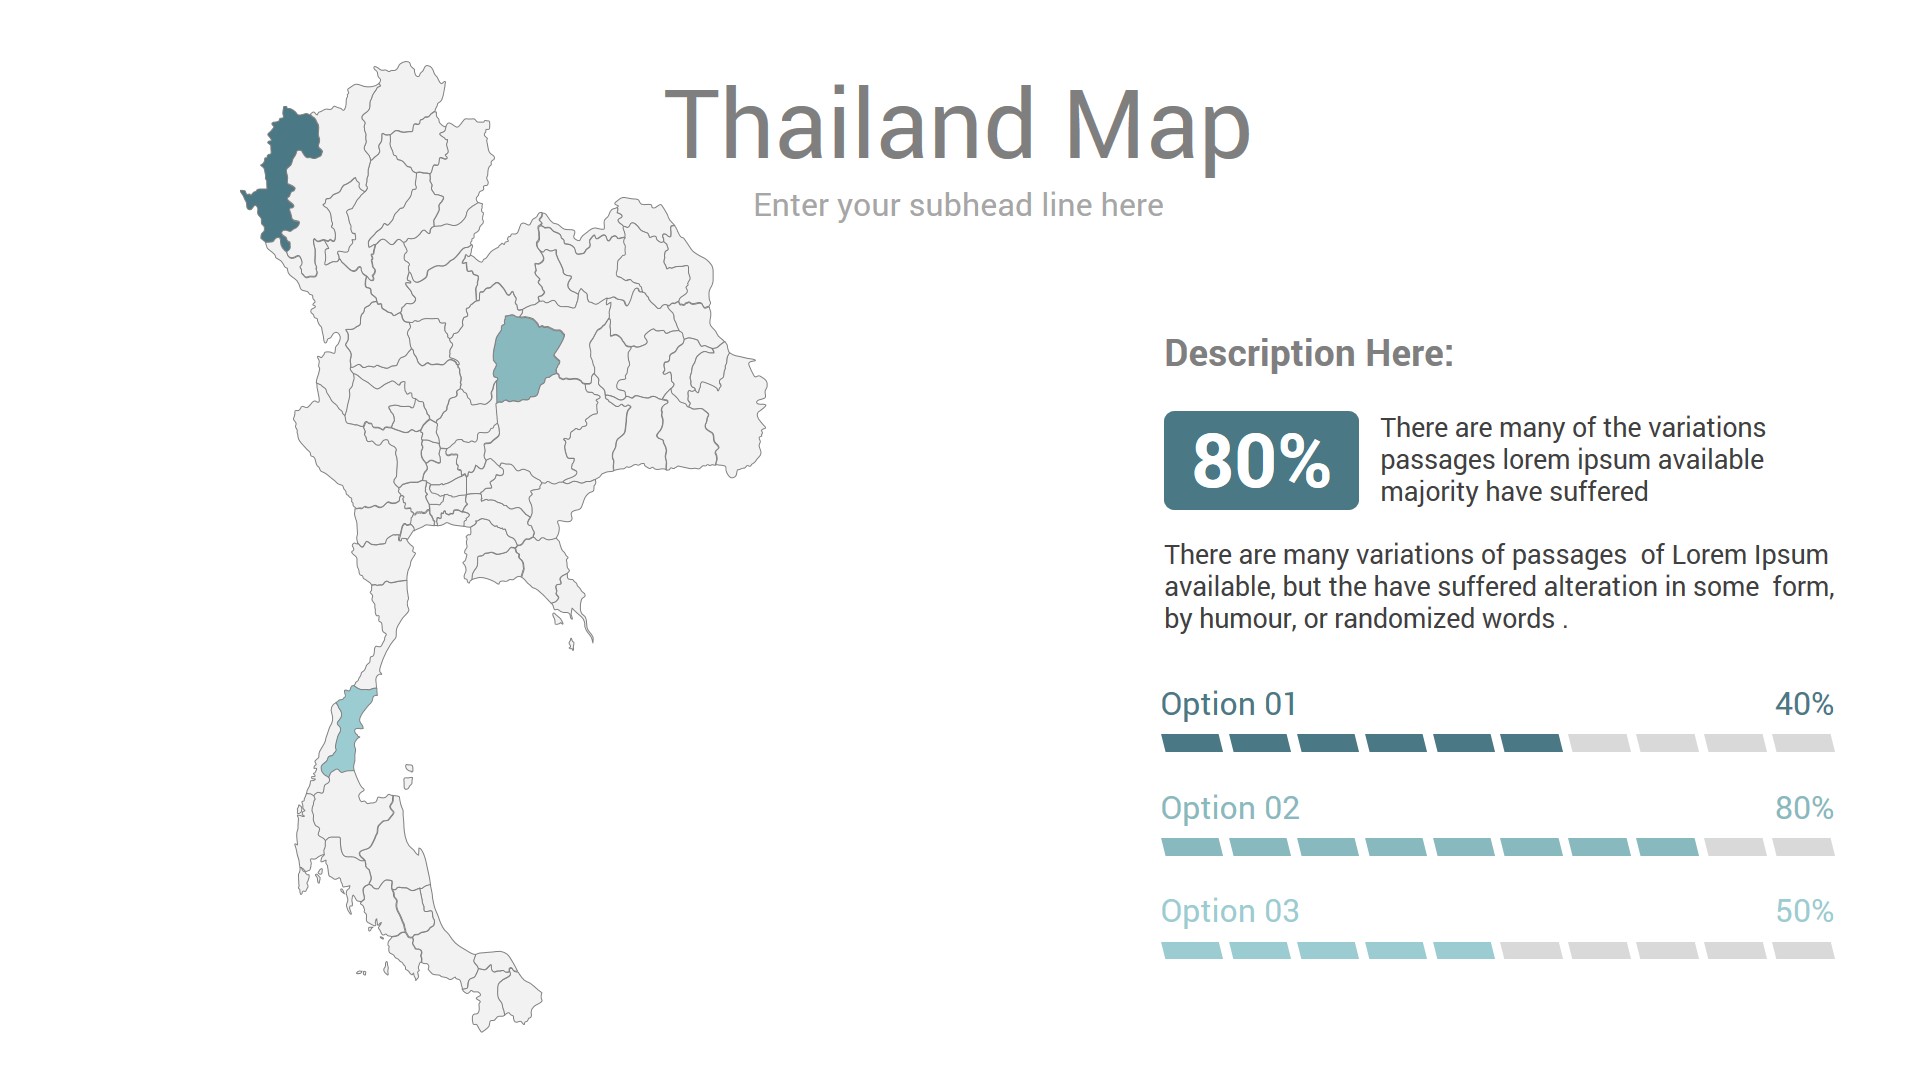
Task: Click the 40% value for Option 01
Action: (x=1804, y=704)
